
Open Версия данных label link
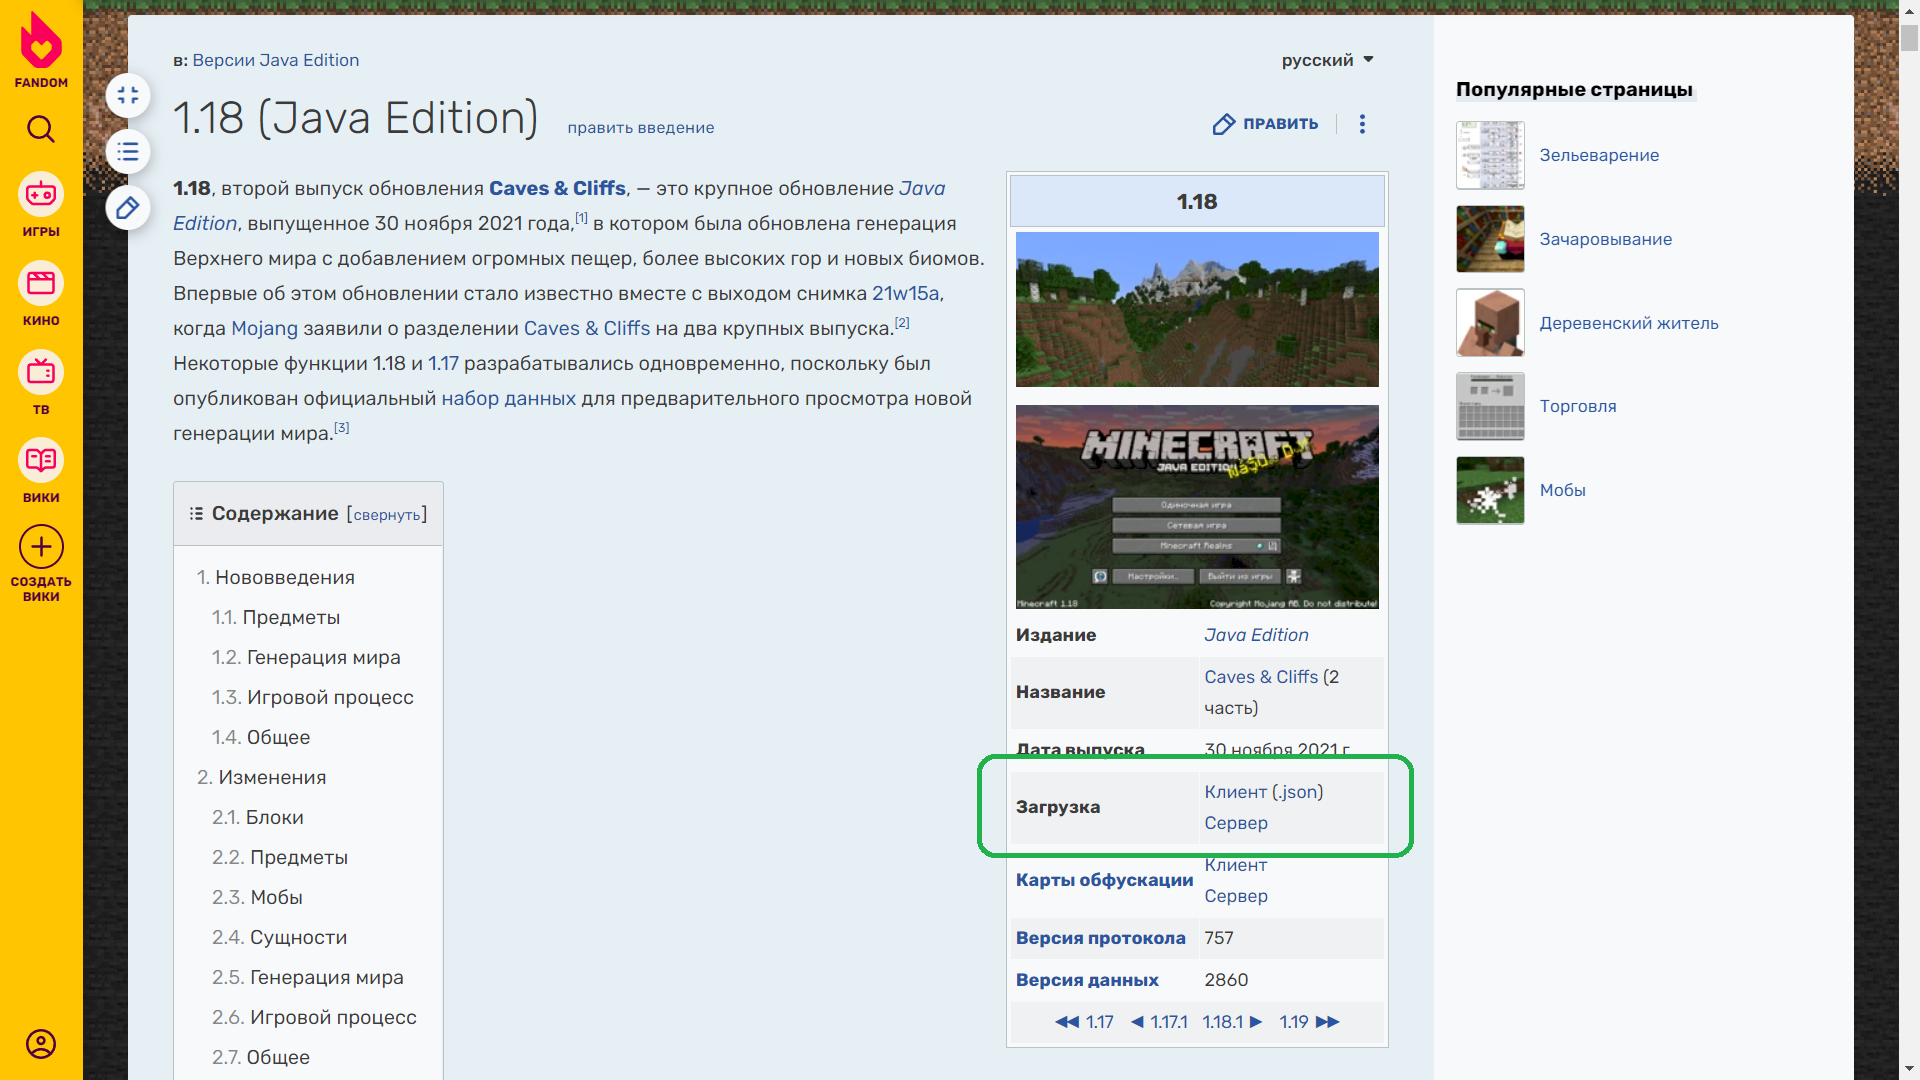(1087, 980)
